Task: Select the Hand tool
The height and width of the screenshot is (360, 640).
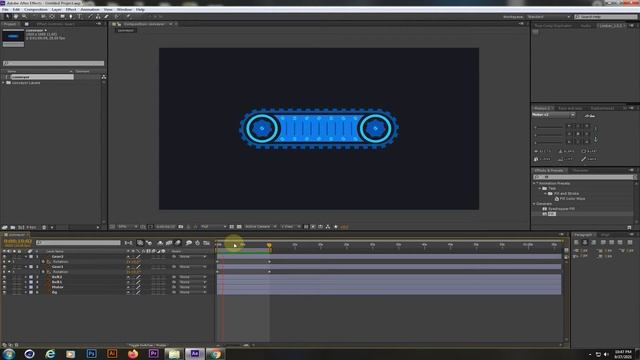Action: pyautogui.click(x=16, y=16)
